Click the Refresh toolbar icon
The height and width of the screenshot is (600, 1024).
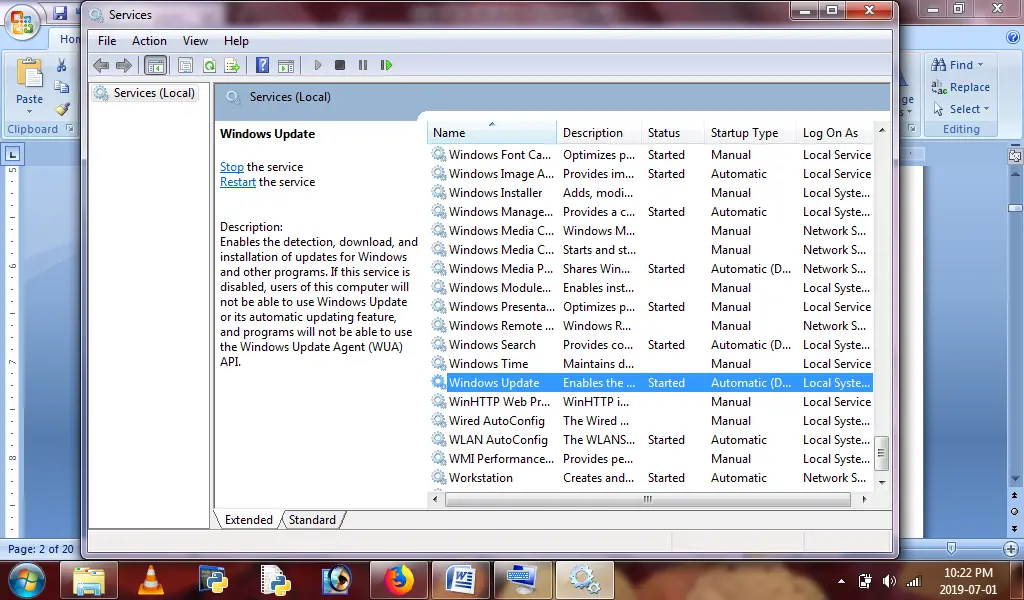point(209,65)
